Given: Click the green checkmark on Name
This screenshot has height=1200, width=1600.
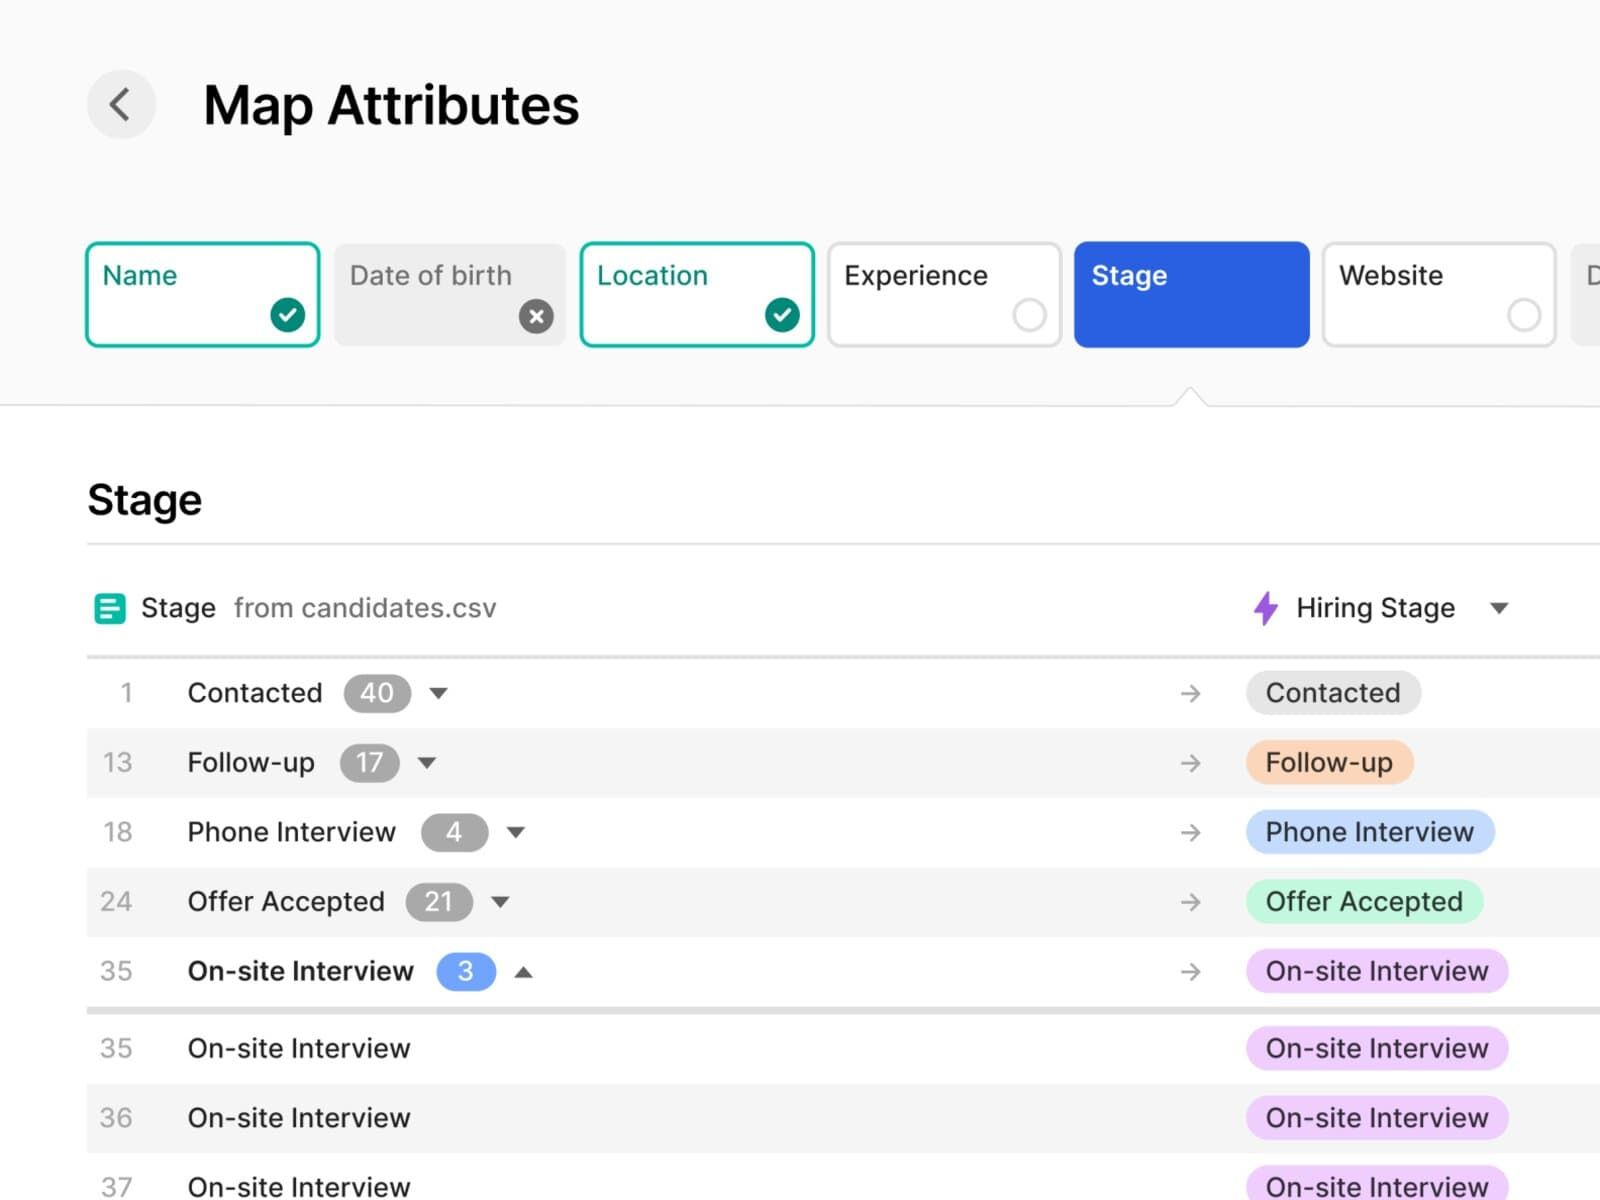Looking at the screenshot, I should click(288, 315).
